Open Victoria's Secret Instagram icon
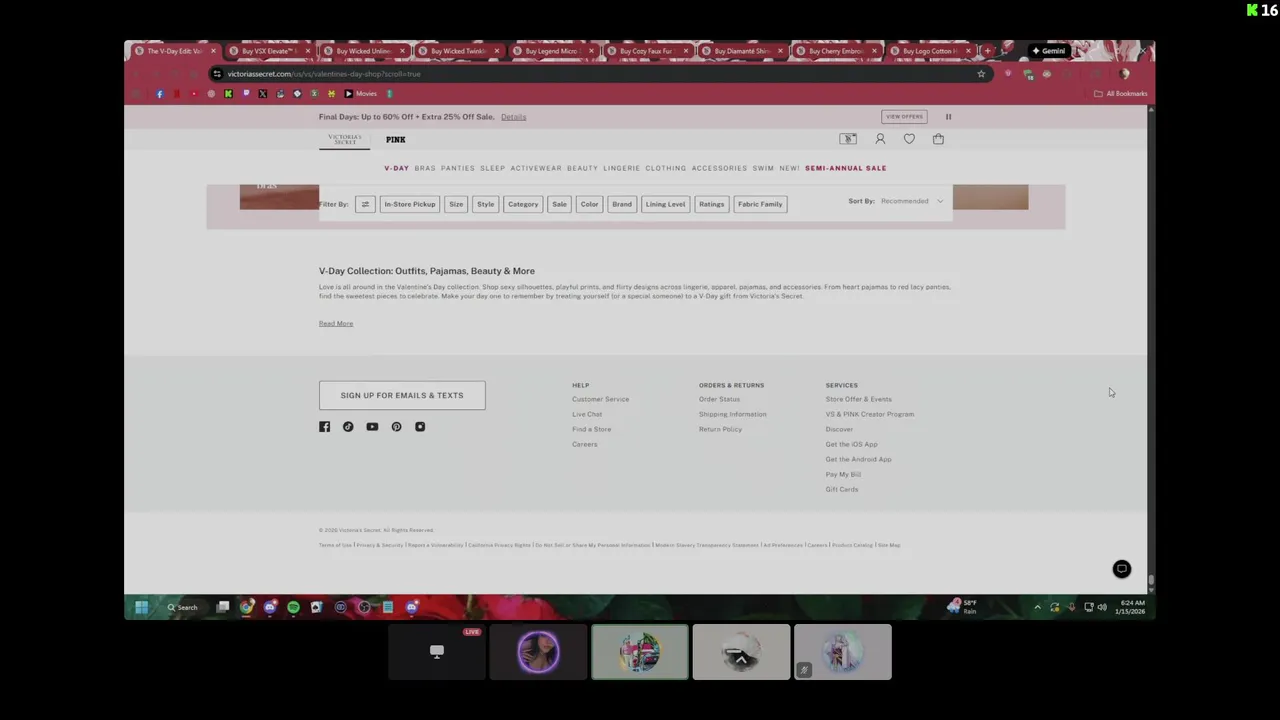Screen dimensions: 1280x720 (x=420, y=427)
